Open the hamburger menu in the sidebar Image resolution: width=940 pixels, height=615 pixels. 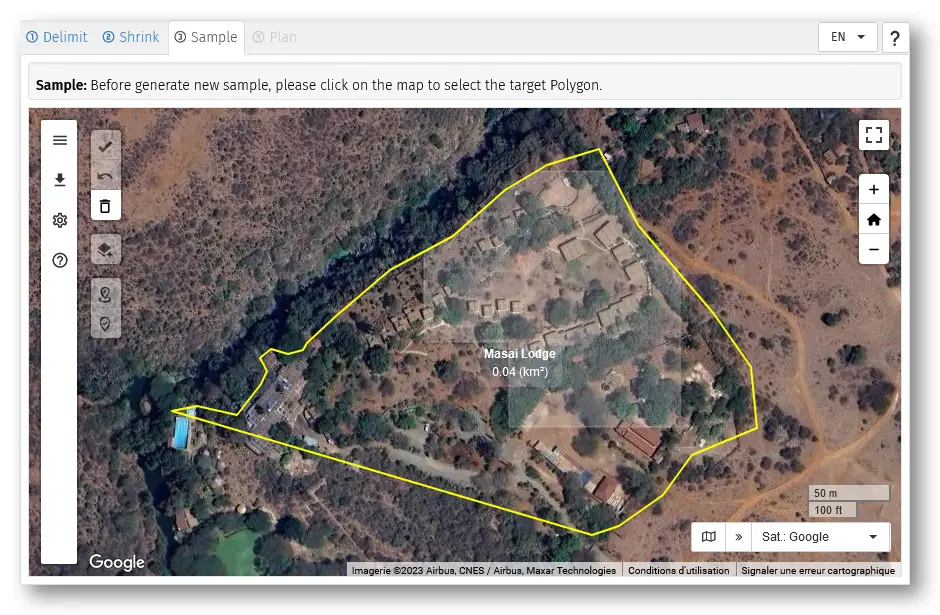pos(60,140)
